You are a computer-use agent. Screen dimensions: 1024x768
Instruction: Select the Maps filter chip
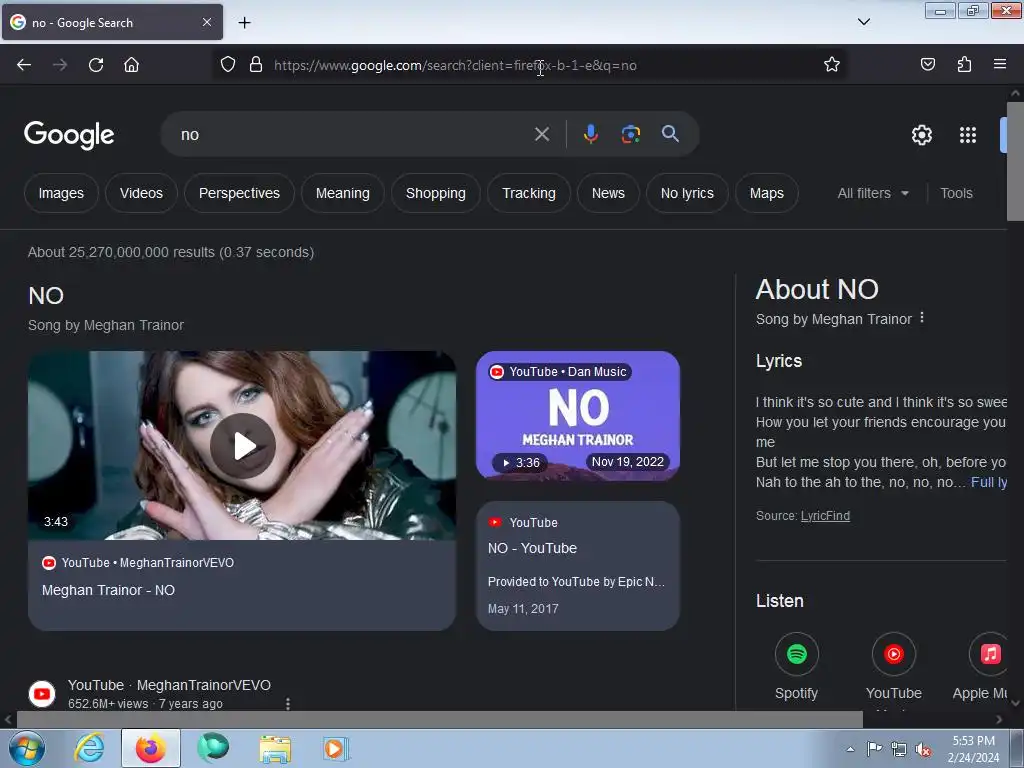pyautogui.click(x=767, y=193)
